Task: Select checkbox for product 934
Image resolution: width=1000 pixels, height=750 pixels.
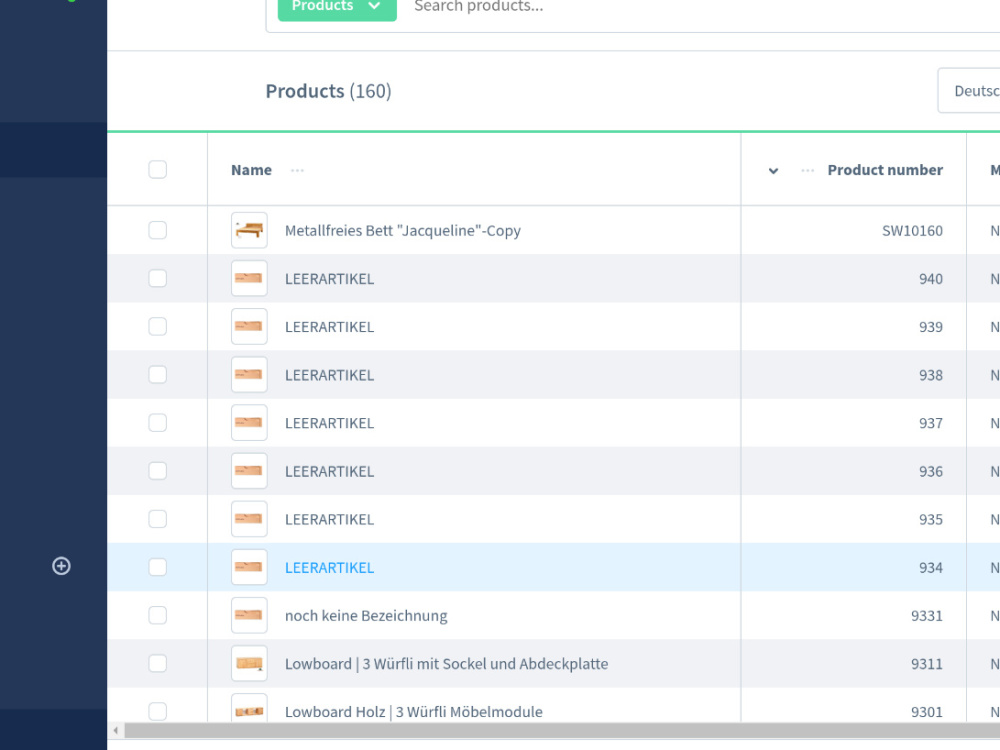Action: pos(158,568)
